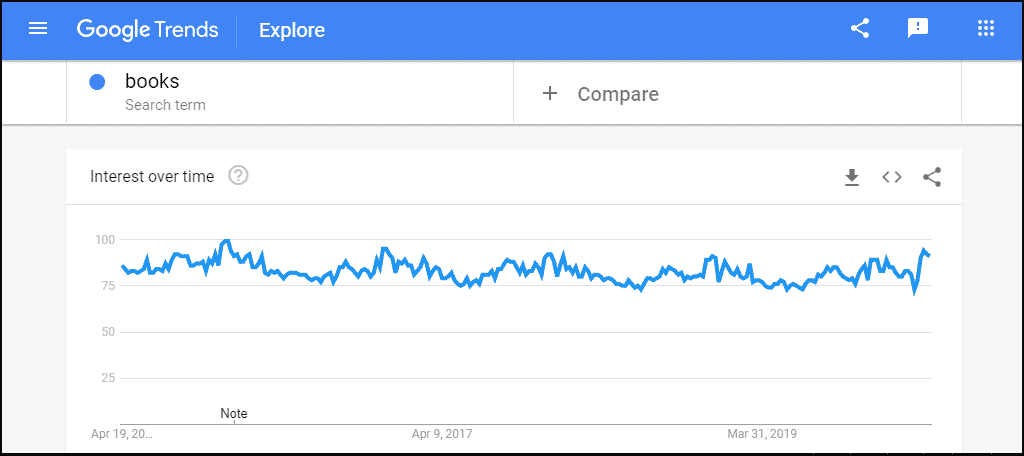This screenshot has width=1024, height=456.
Task: Open the Interest over time help icon
Action: tap(238, 176)
